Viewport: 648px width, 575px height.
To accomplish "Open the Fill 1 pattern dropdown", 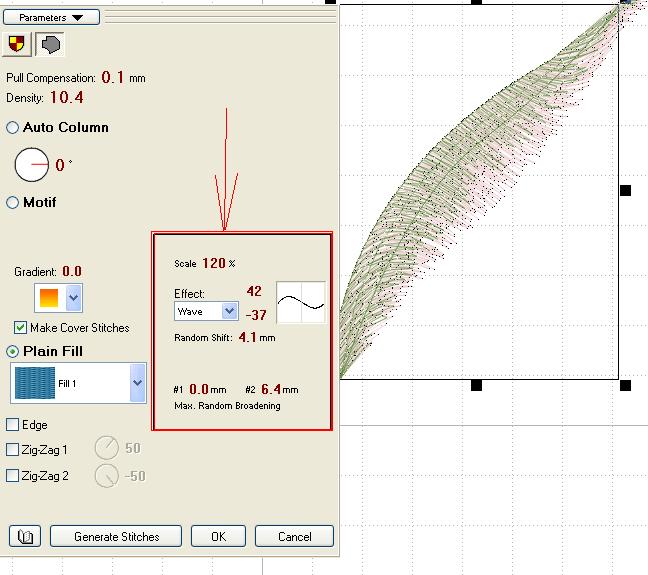I will click(x=137, y=382).
